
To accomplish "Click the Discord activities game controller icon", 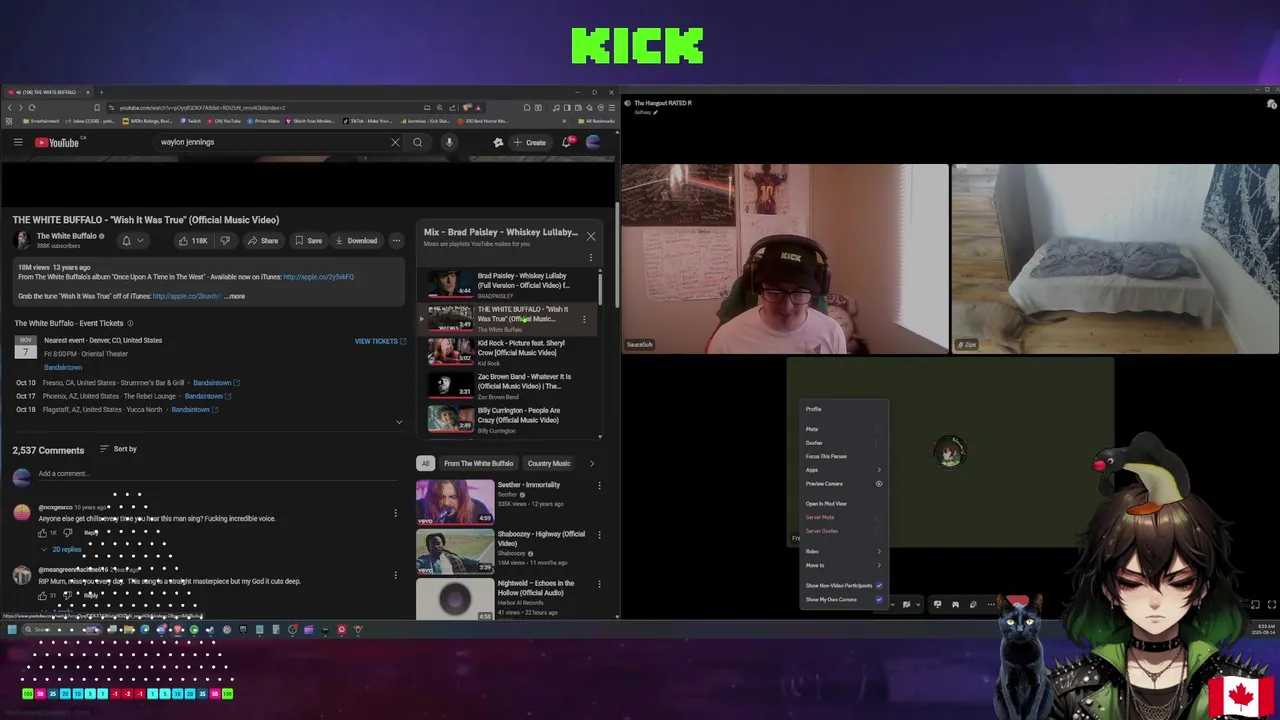I will click(x=955, y=604).
